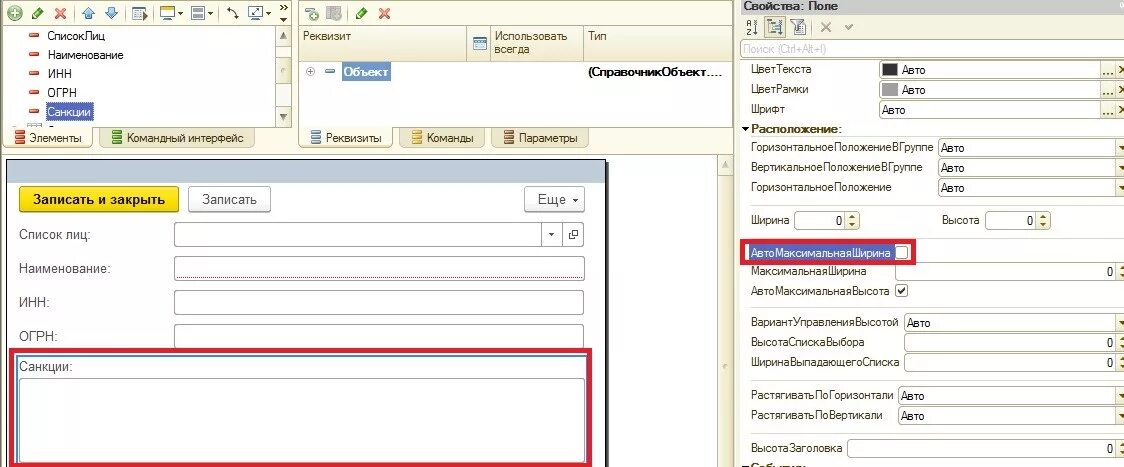Click the Add attribute icon in Requisites toolbar
Viewport: 1124px width, 467px height.
click(311, 13)
